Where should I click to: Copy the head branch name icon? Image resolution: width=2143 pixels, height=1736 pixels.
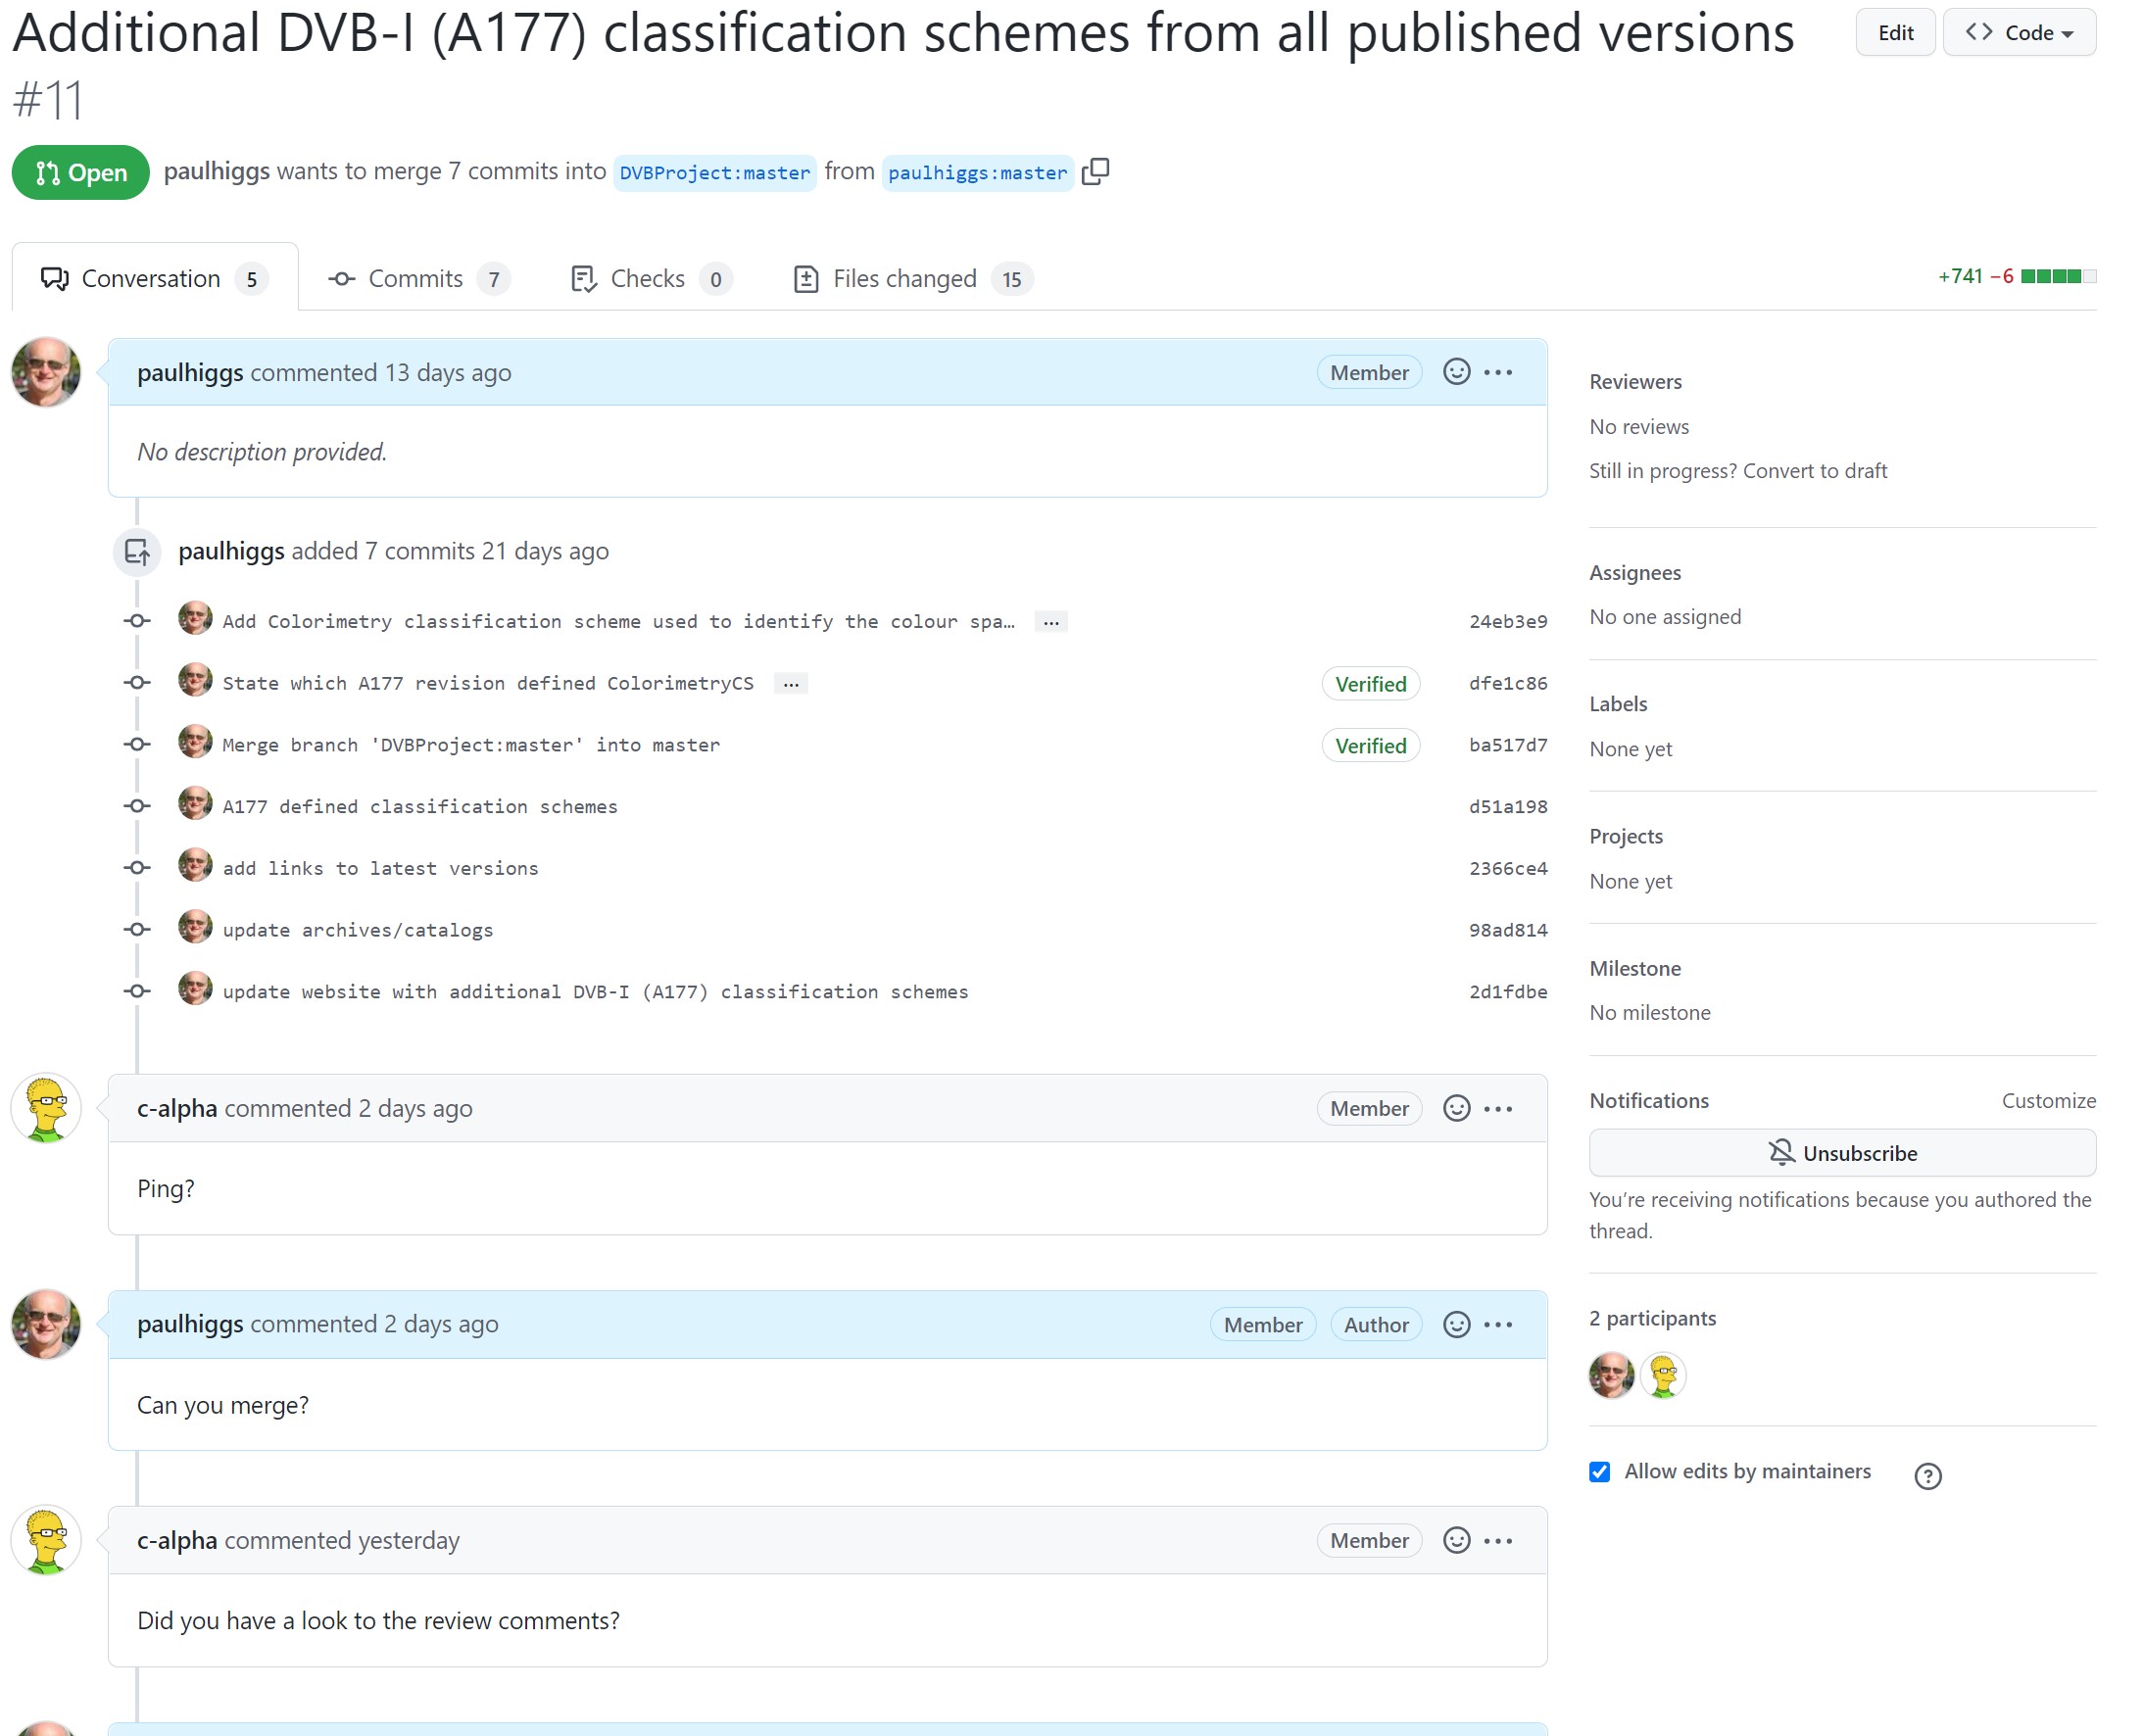pyautogui.click(x=1095, y=171)
